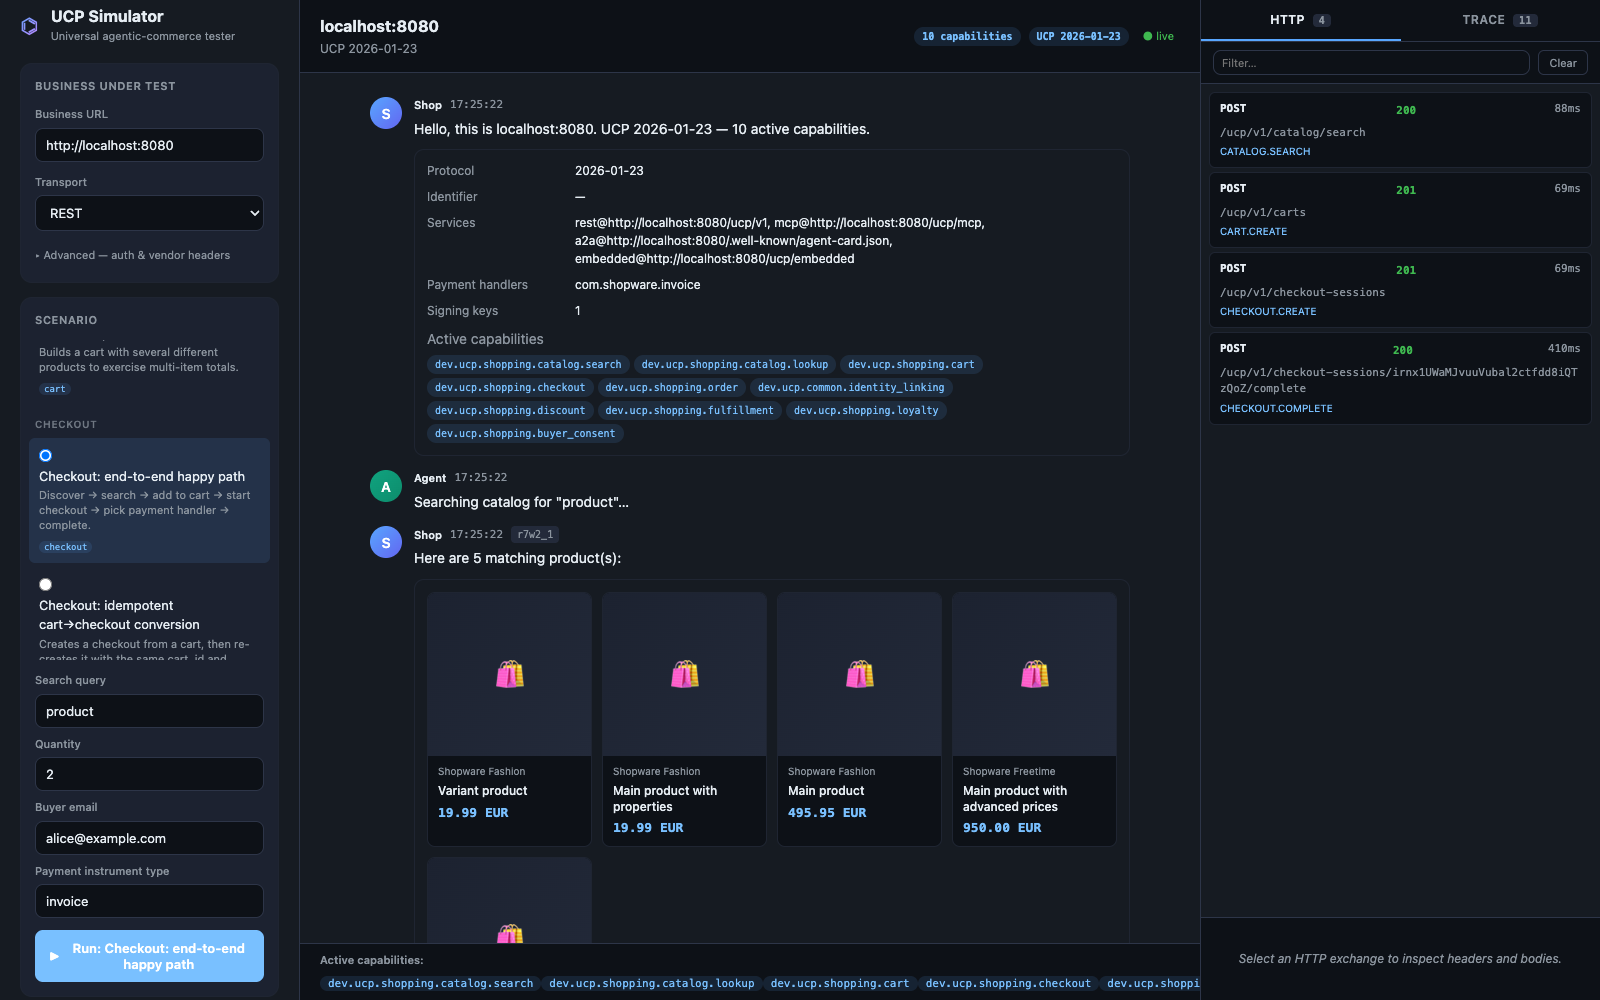
Task: Click footer dev.ucp.shopping.catalog.lookup chip
Action: coord(652,983)
